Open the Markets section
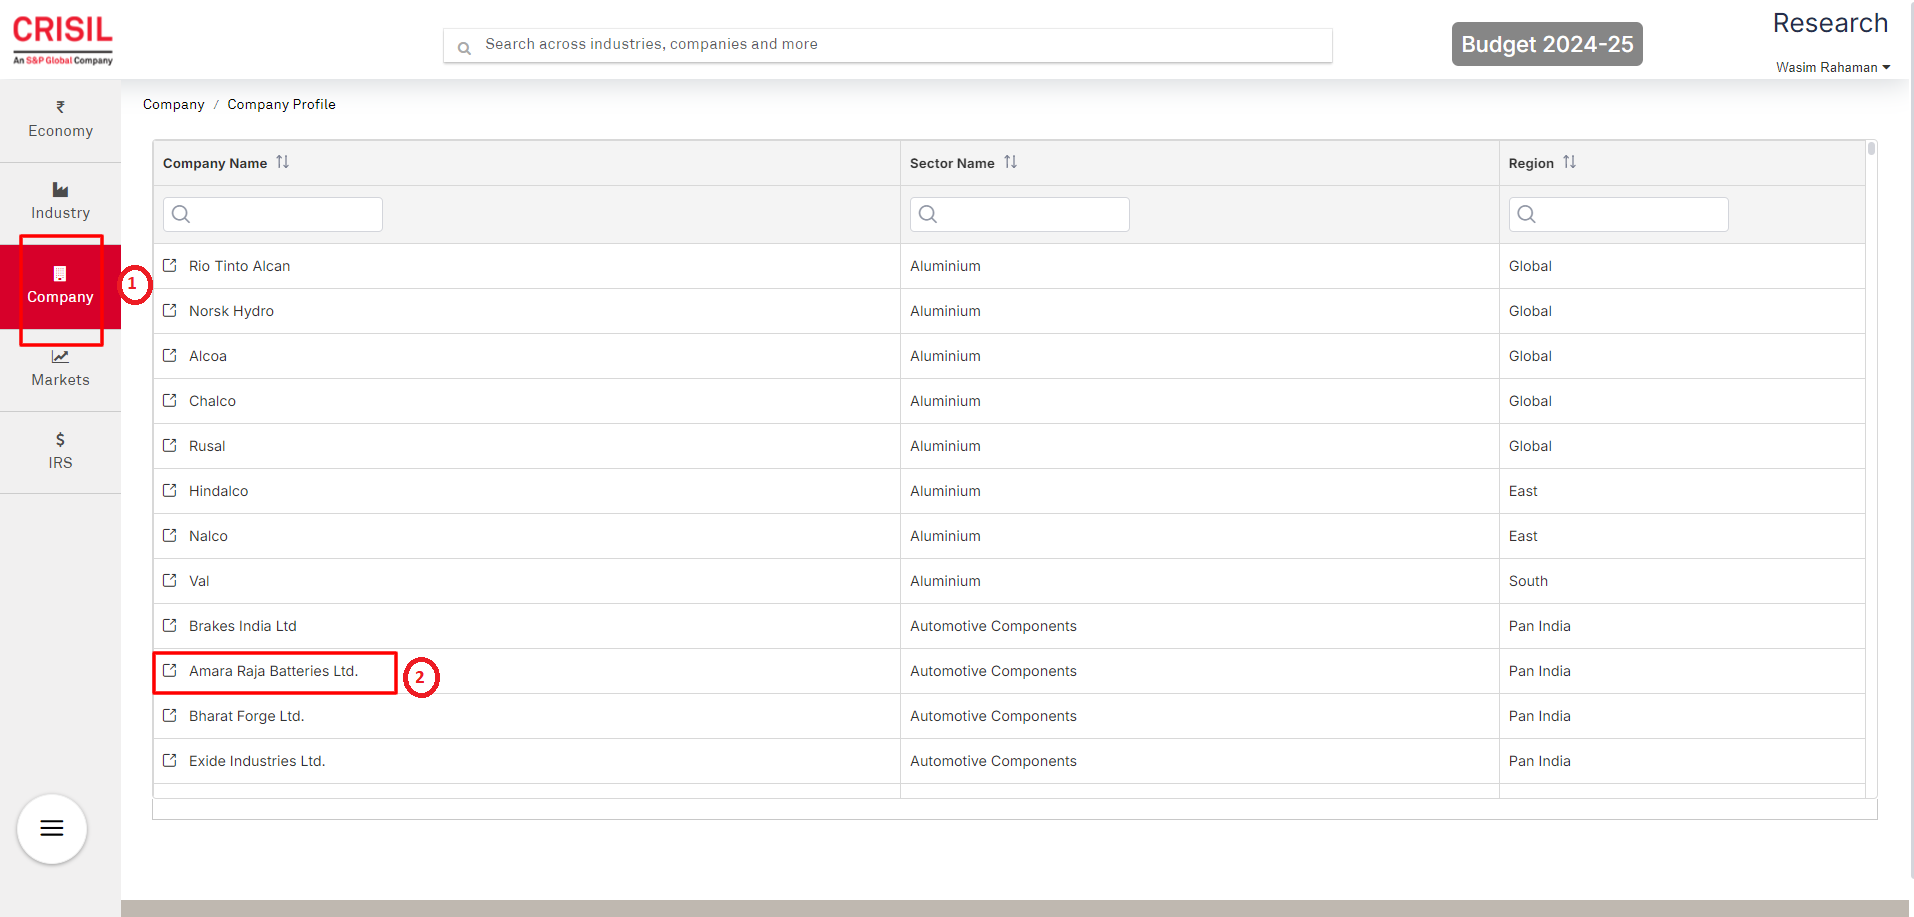This screenshot has height=917, width=1914. 60,369
